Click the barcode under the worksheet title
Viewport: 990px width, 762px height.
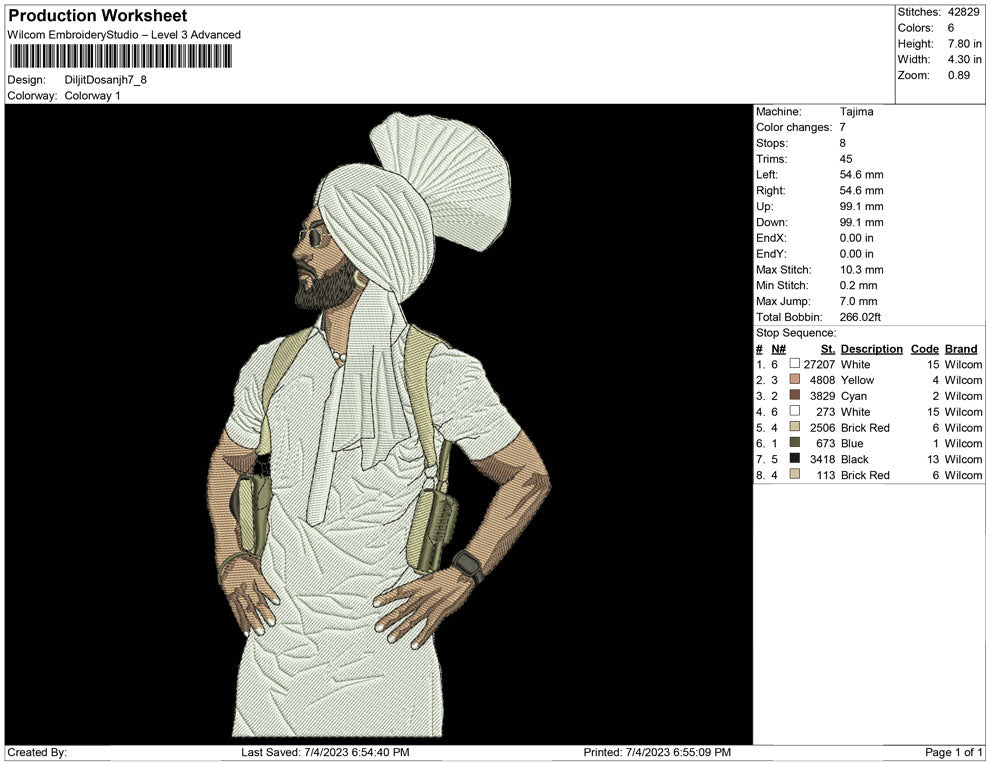120,57
